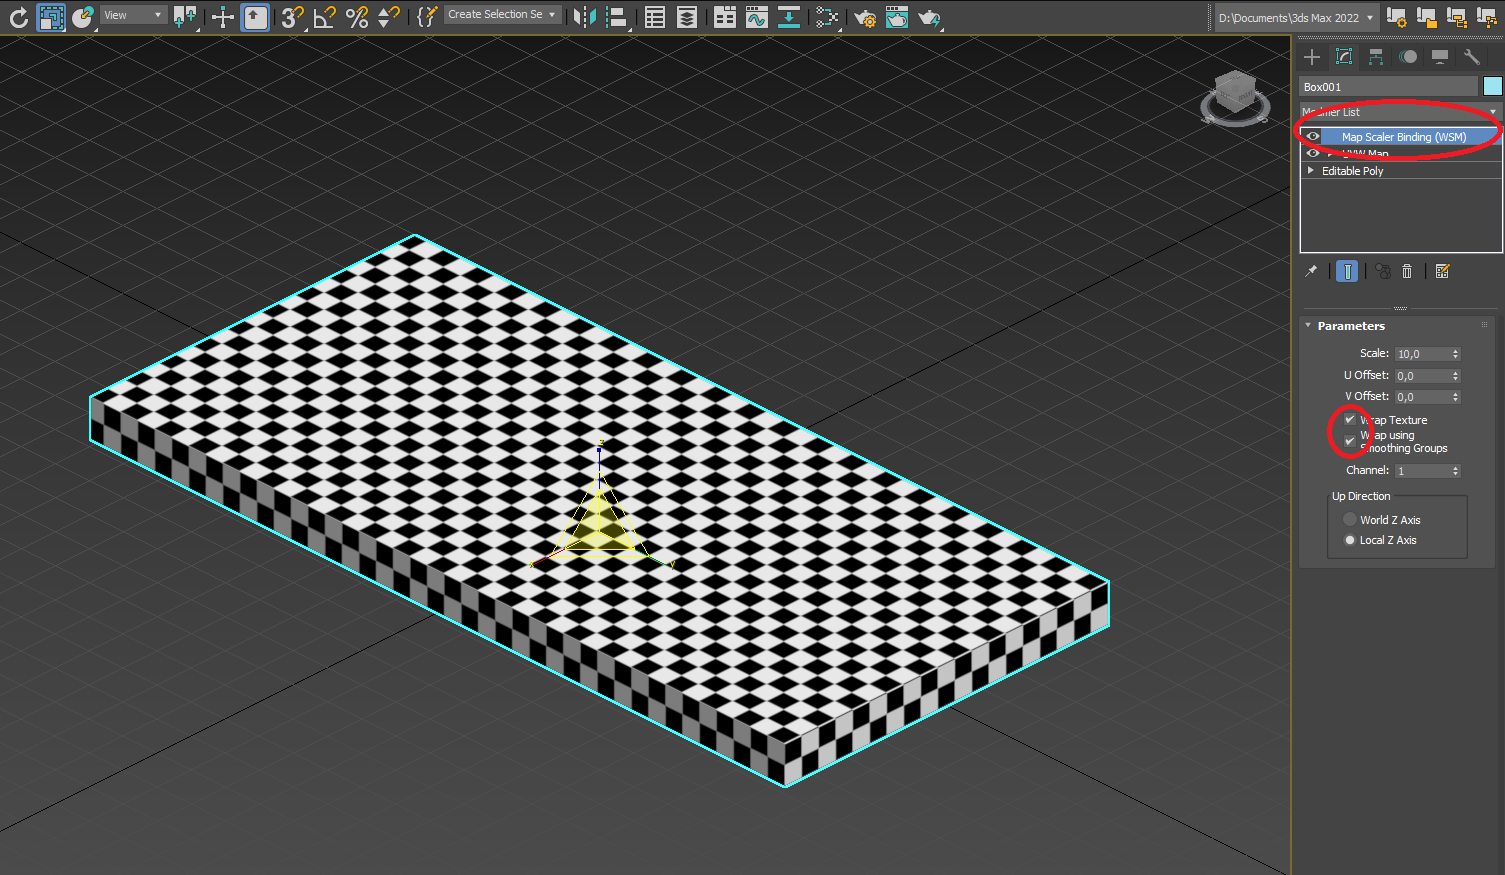
Task: Toggle Spinner Snap
Action: [388, 17]
